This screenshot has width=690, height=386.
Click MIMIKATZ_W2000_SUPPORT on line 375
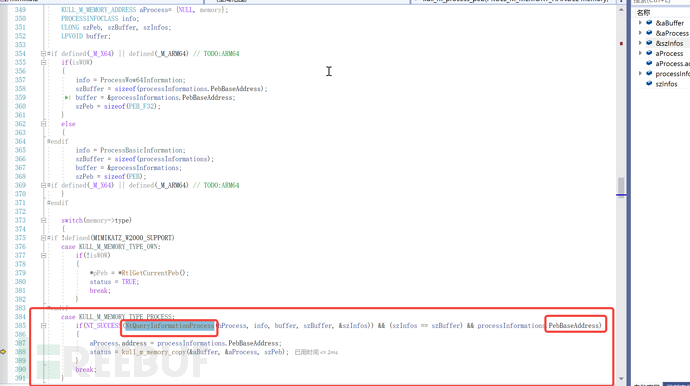pyautogui.click(x=132, y=238)
